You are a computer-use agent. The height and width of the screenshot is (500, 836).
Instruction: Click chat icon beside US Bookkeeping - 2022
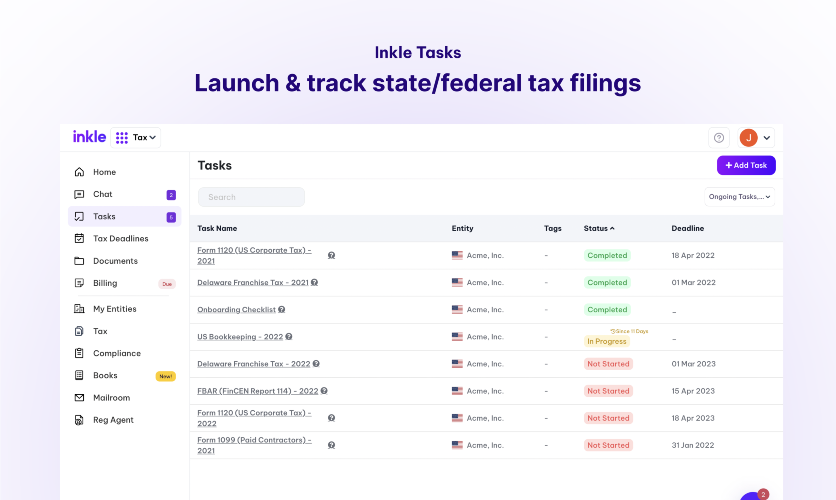[x=289, y=337]
